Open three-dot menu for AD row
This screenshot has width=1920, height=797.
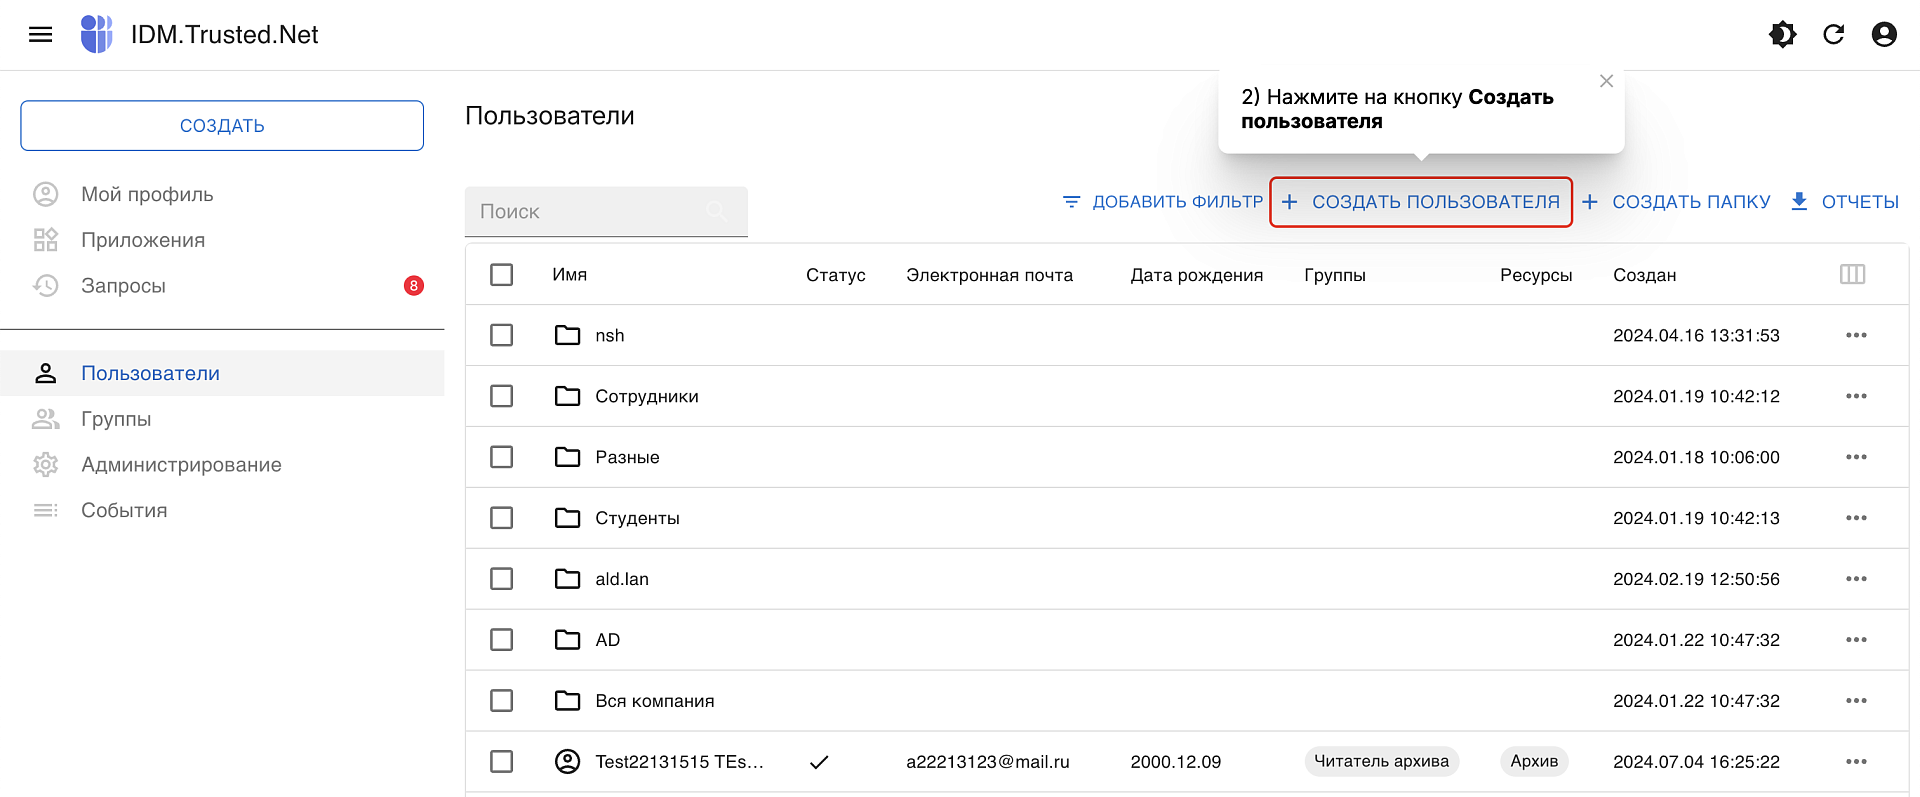click(x=1856, y=640)
